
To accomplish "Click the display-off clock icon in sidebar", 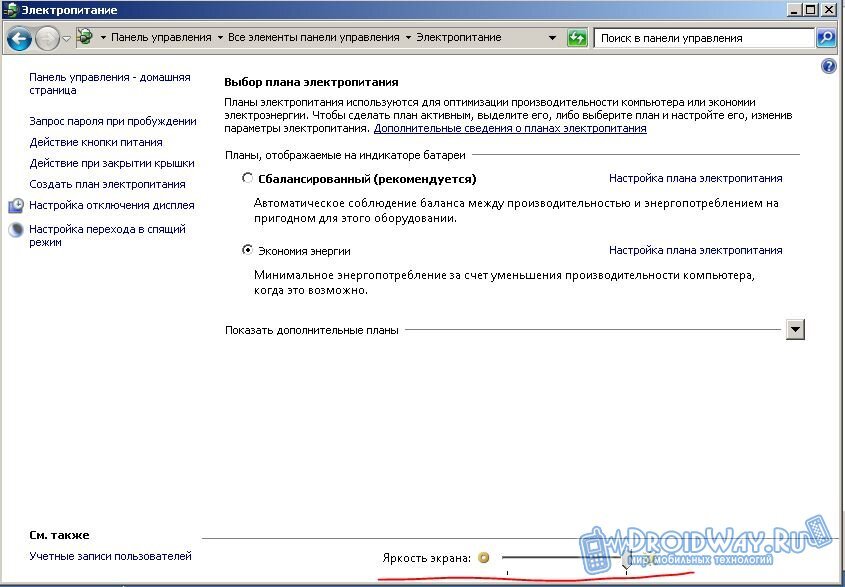I will tap(16, 205).
